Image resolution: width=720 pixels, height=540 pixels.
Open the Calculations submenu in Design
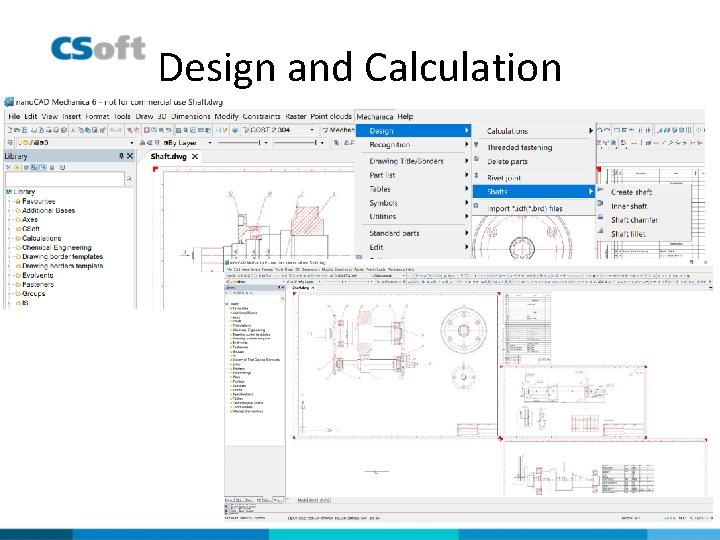tap(534, 131)
